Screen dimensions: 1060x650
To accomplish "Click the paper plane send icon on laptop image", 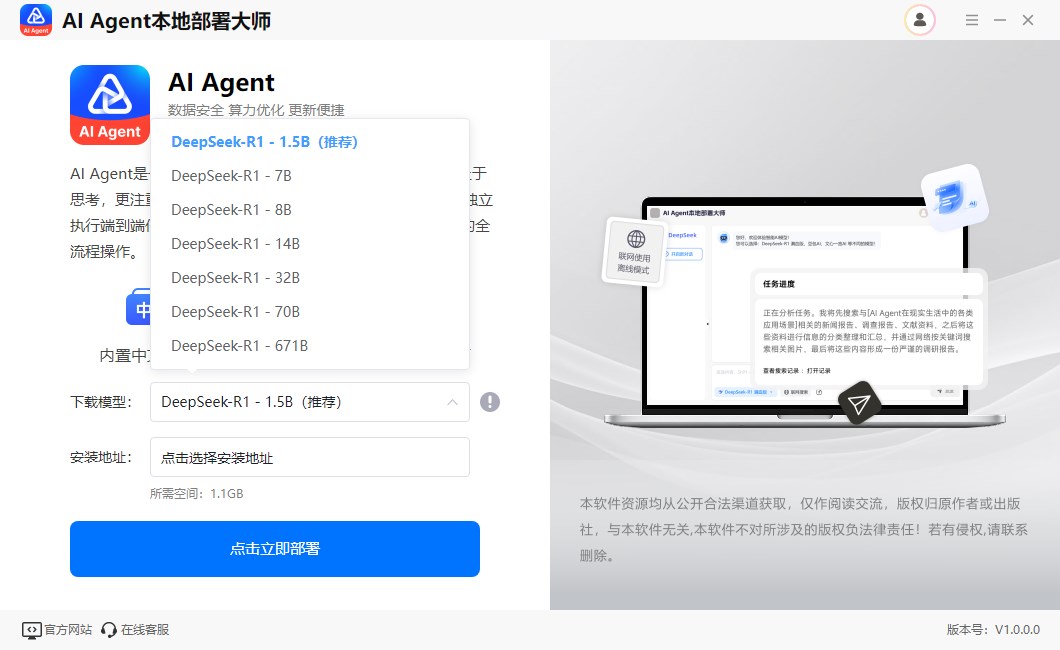I will [859, 404].
